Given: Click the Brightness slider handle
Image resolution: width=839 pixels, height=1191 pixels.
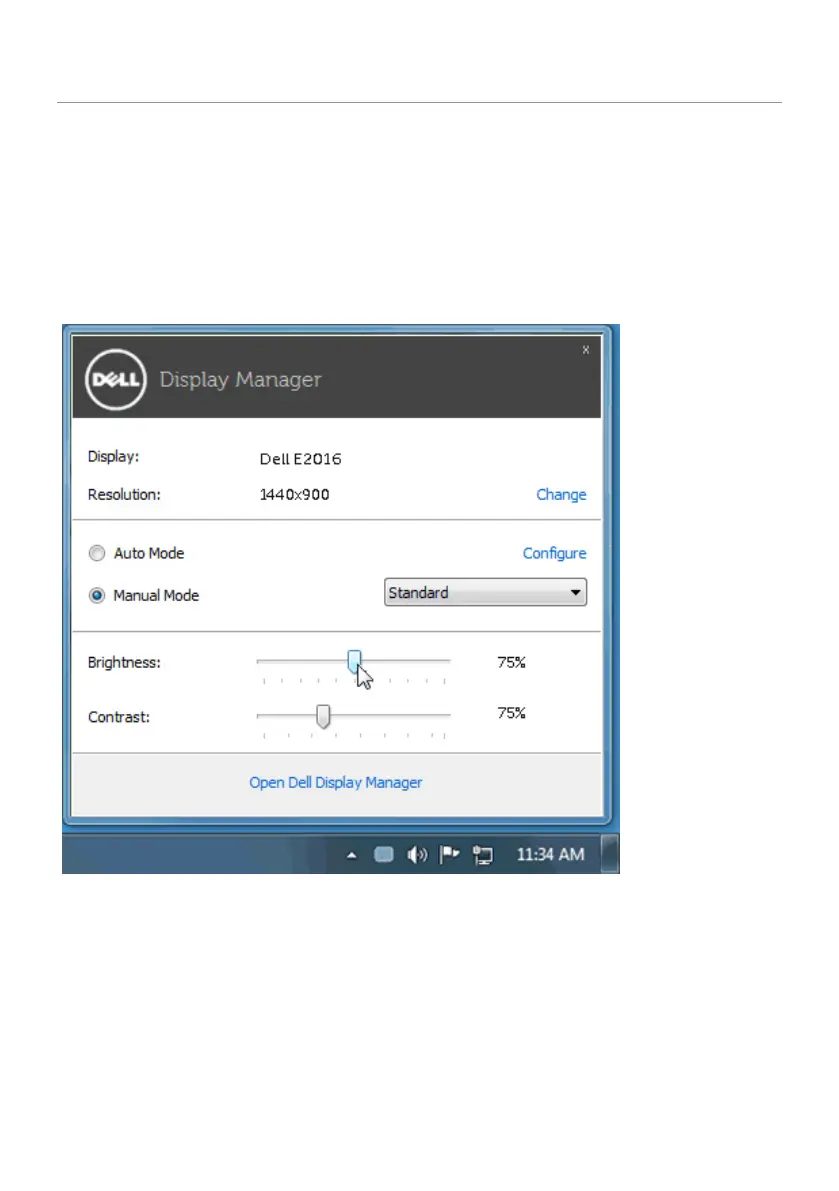Looking at the screenshot, I should tap(354, 662).
